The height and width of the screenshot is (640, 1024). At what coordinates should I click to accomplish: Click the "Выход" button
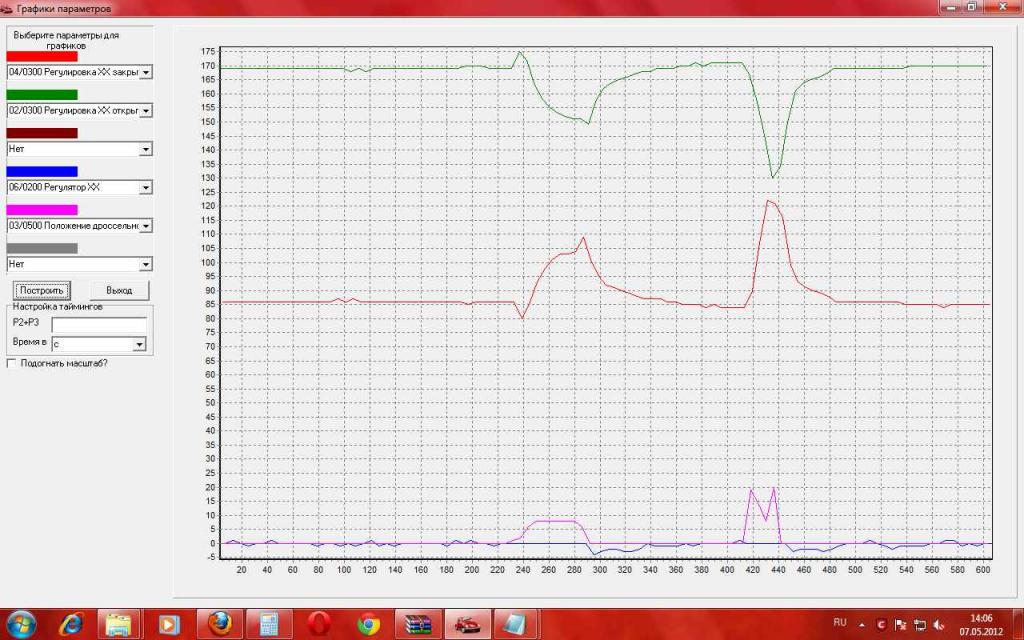point(119,290)
